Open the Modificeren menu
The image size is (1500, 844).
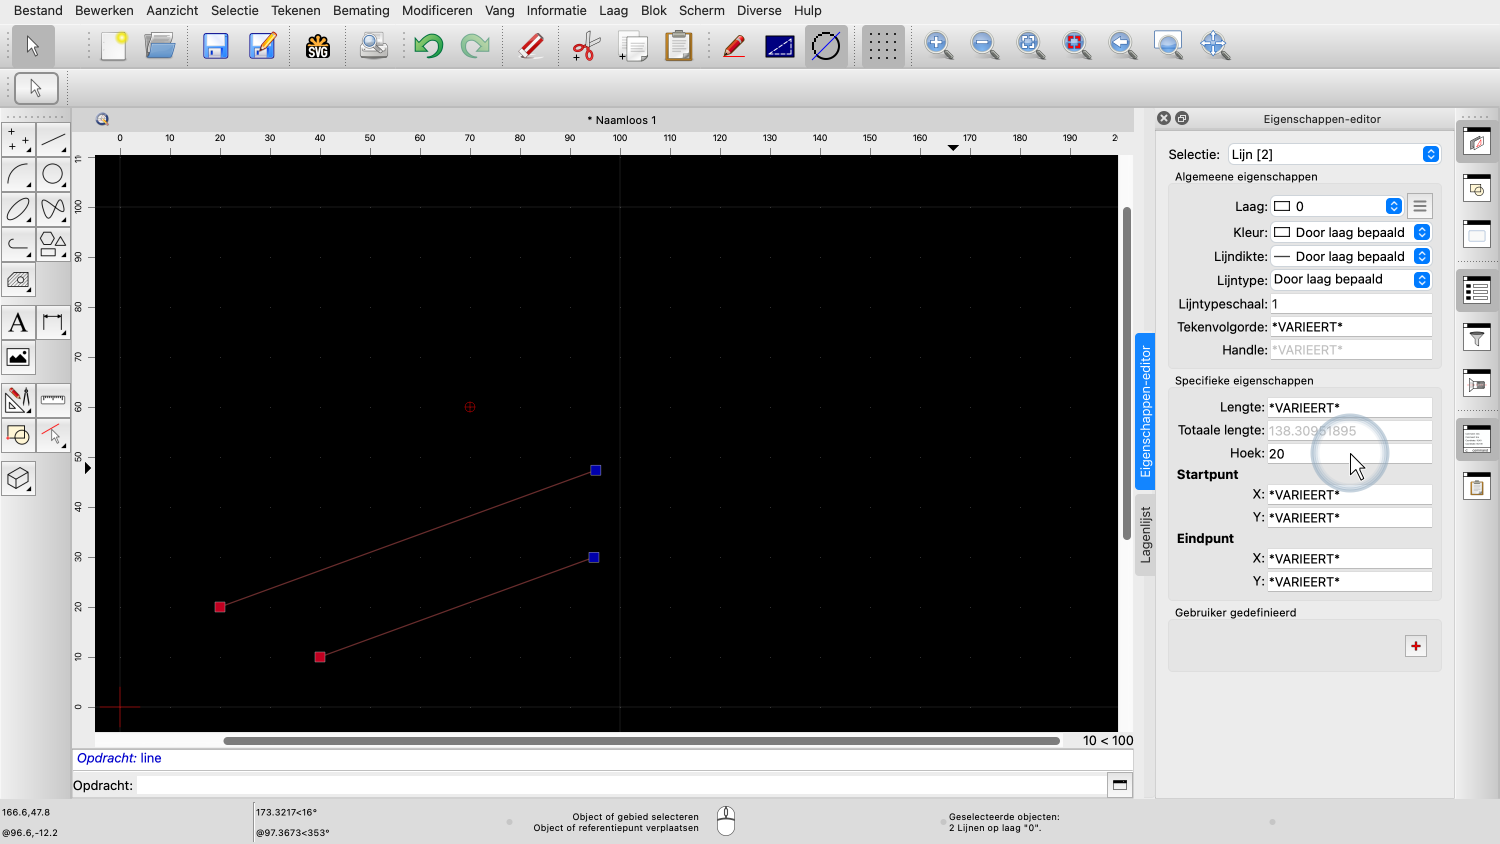pos(437,10)
